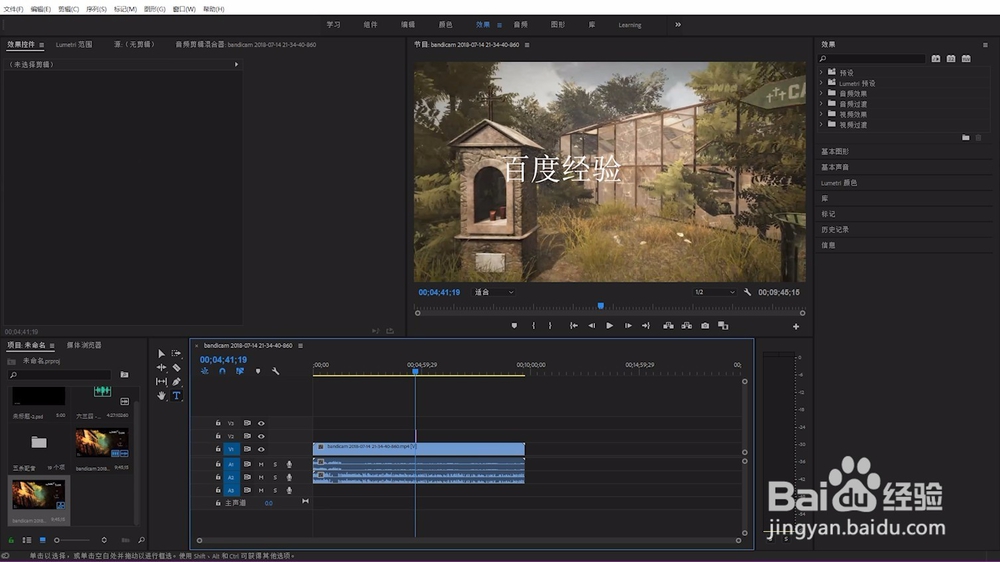Expand the 音频过渡 folder
Screen dimensions: 1000x562
tap(821, 103)
